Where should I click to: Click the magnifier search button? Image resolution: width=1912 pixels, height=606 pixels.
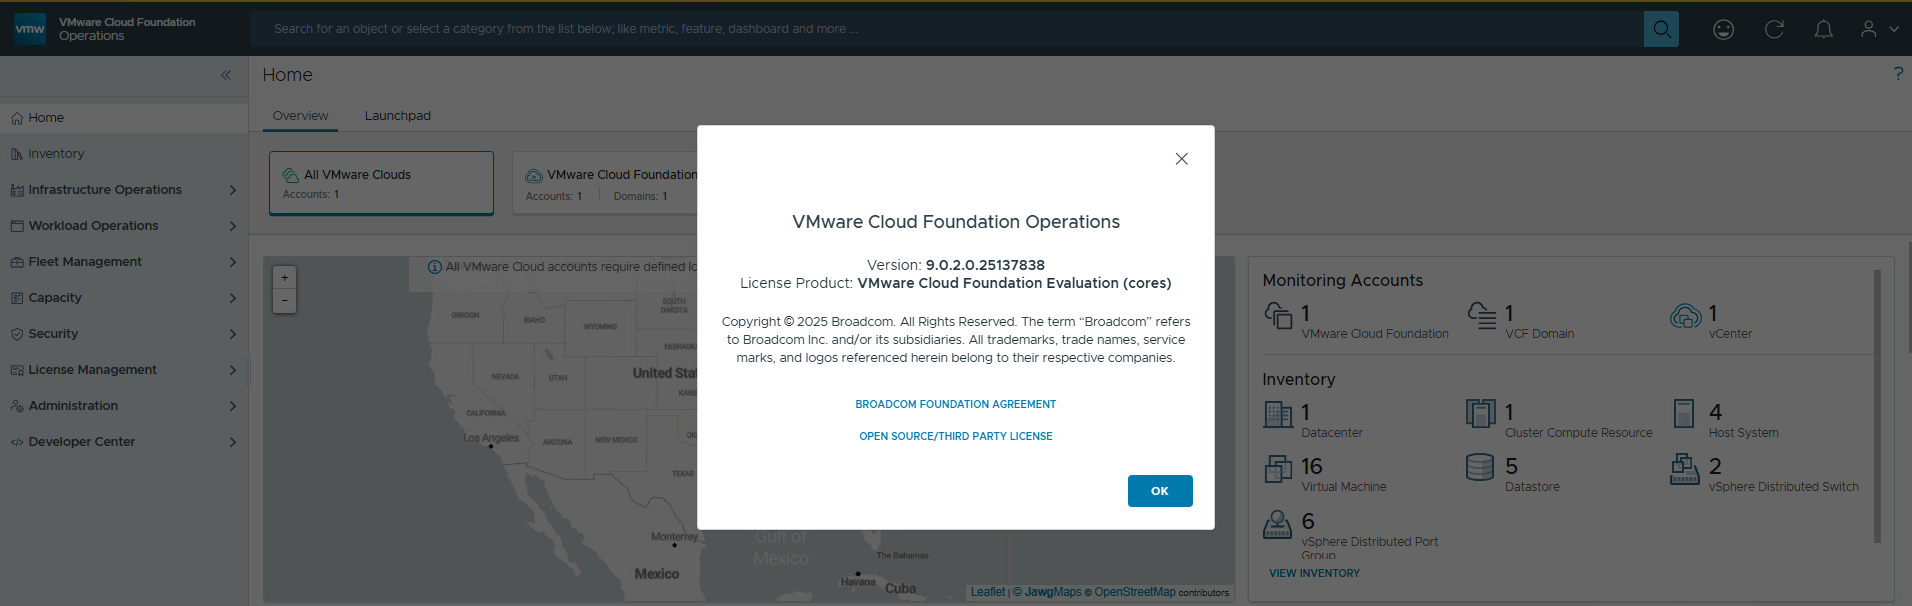[1661, 29]
